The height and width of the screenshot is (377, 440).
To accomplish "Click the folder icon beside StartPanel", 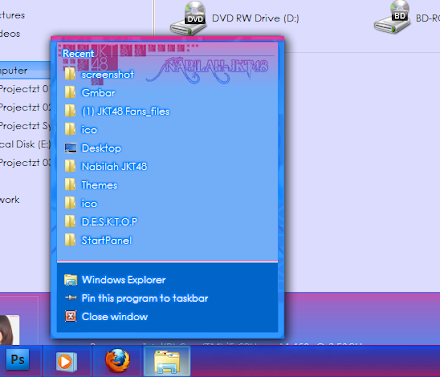I will (x=70, y=240).
